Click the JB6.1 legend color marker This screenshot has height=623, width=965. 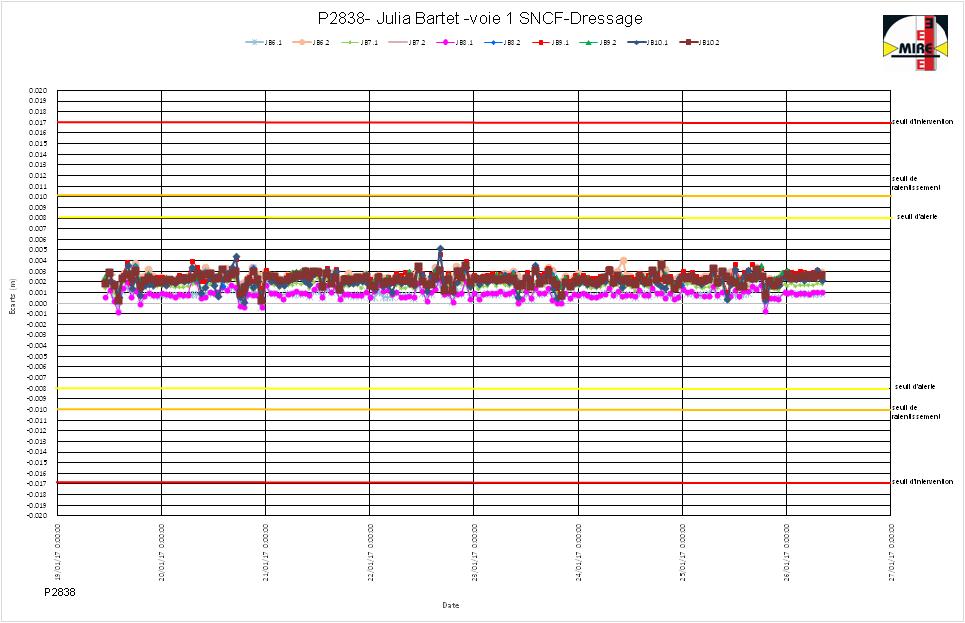point(254,42)
